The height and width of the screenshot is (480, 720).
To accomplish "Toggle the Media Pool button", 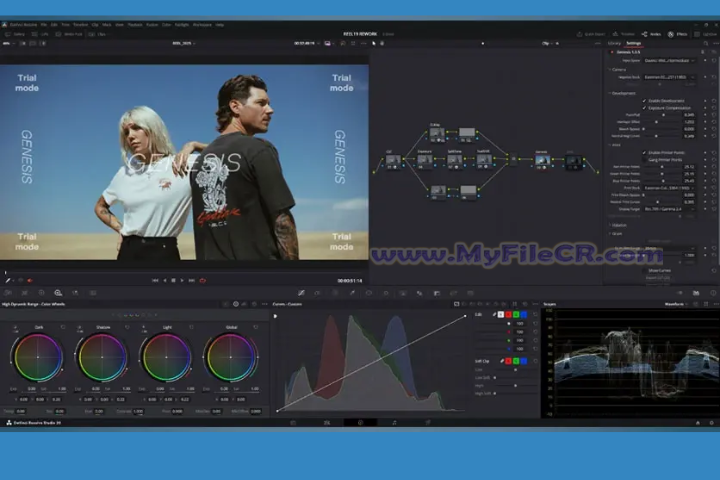I will (69, 34).
